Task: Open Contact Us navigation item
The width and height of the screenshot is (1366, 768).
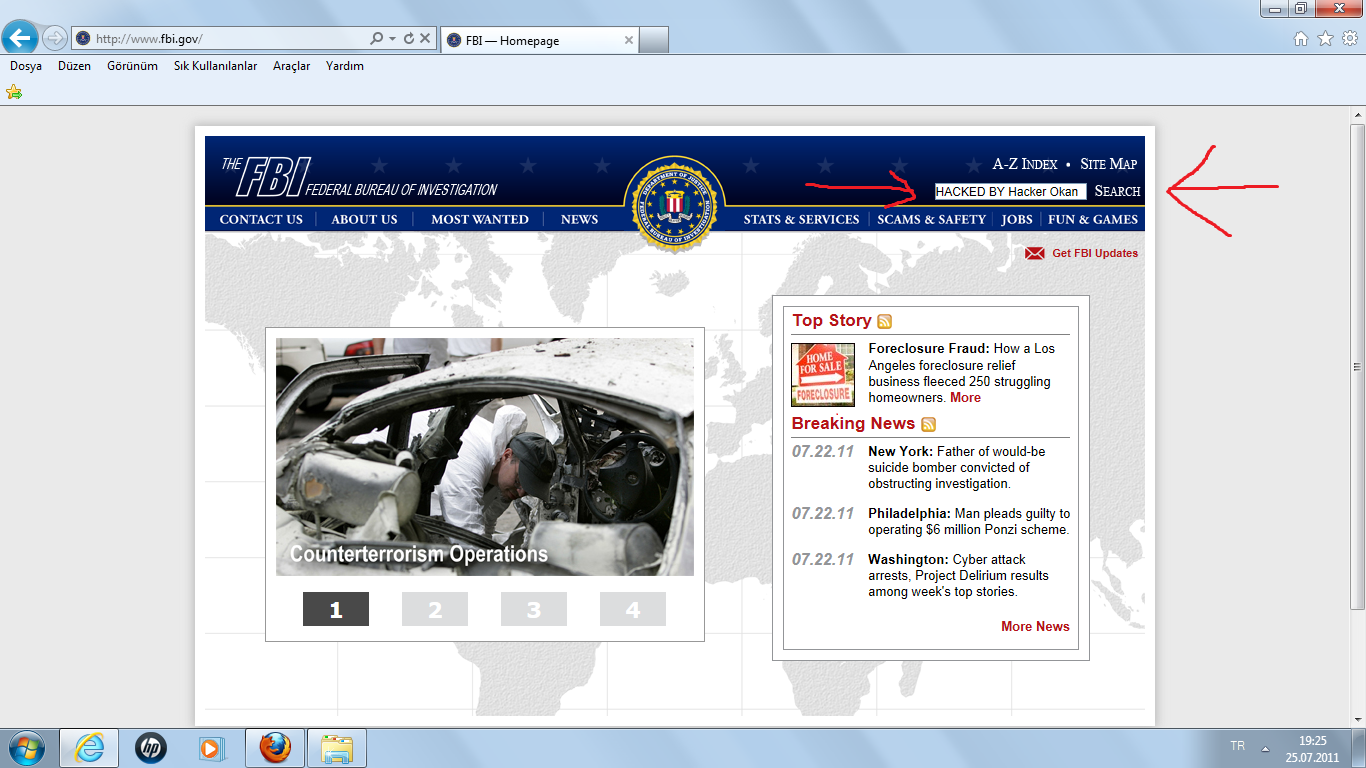Action: pyautogui.click(x=261, y=219)
